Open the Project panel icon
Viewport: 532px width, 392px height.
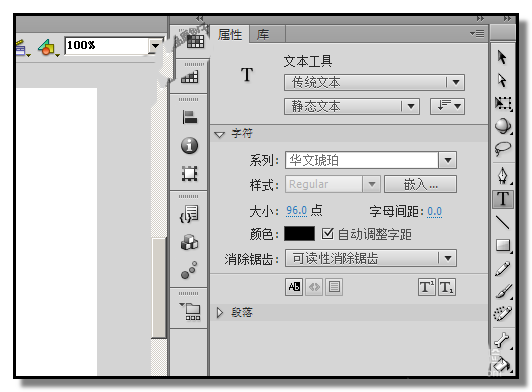click(190, 311)
